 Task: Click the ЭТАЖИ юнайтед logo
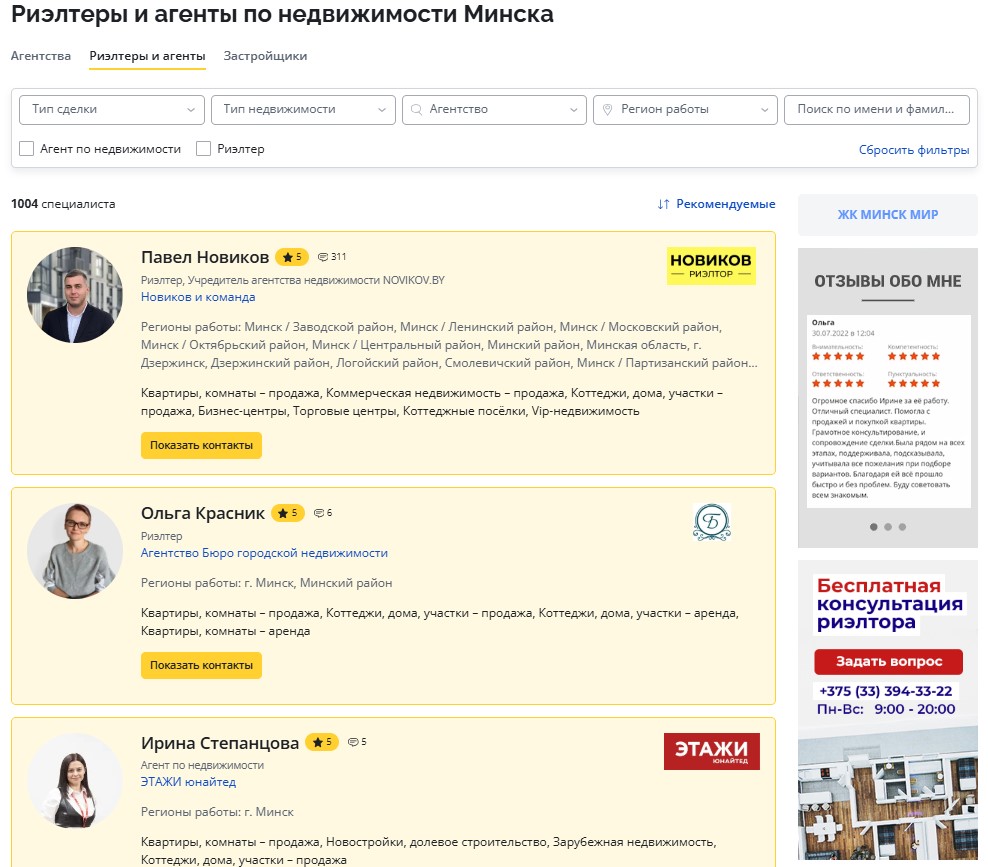tap(711, 751)
